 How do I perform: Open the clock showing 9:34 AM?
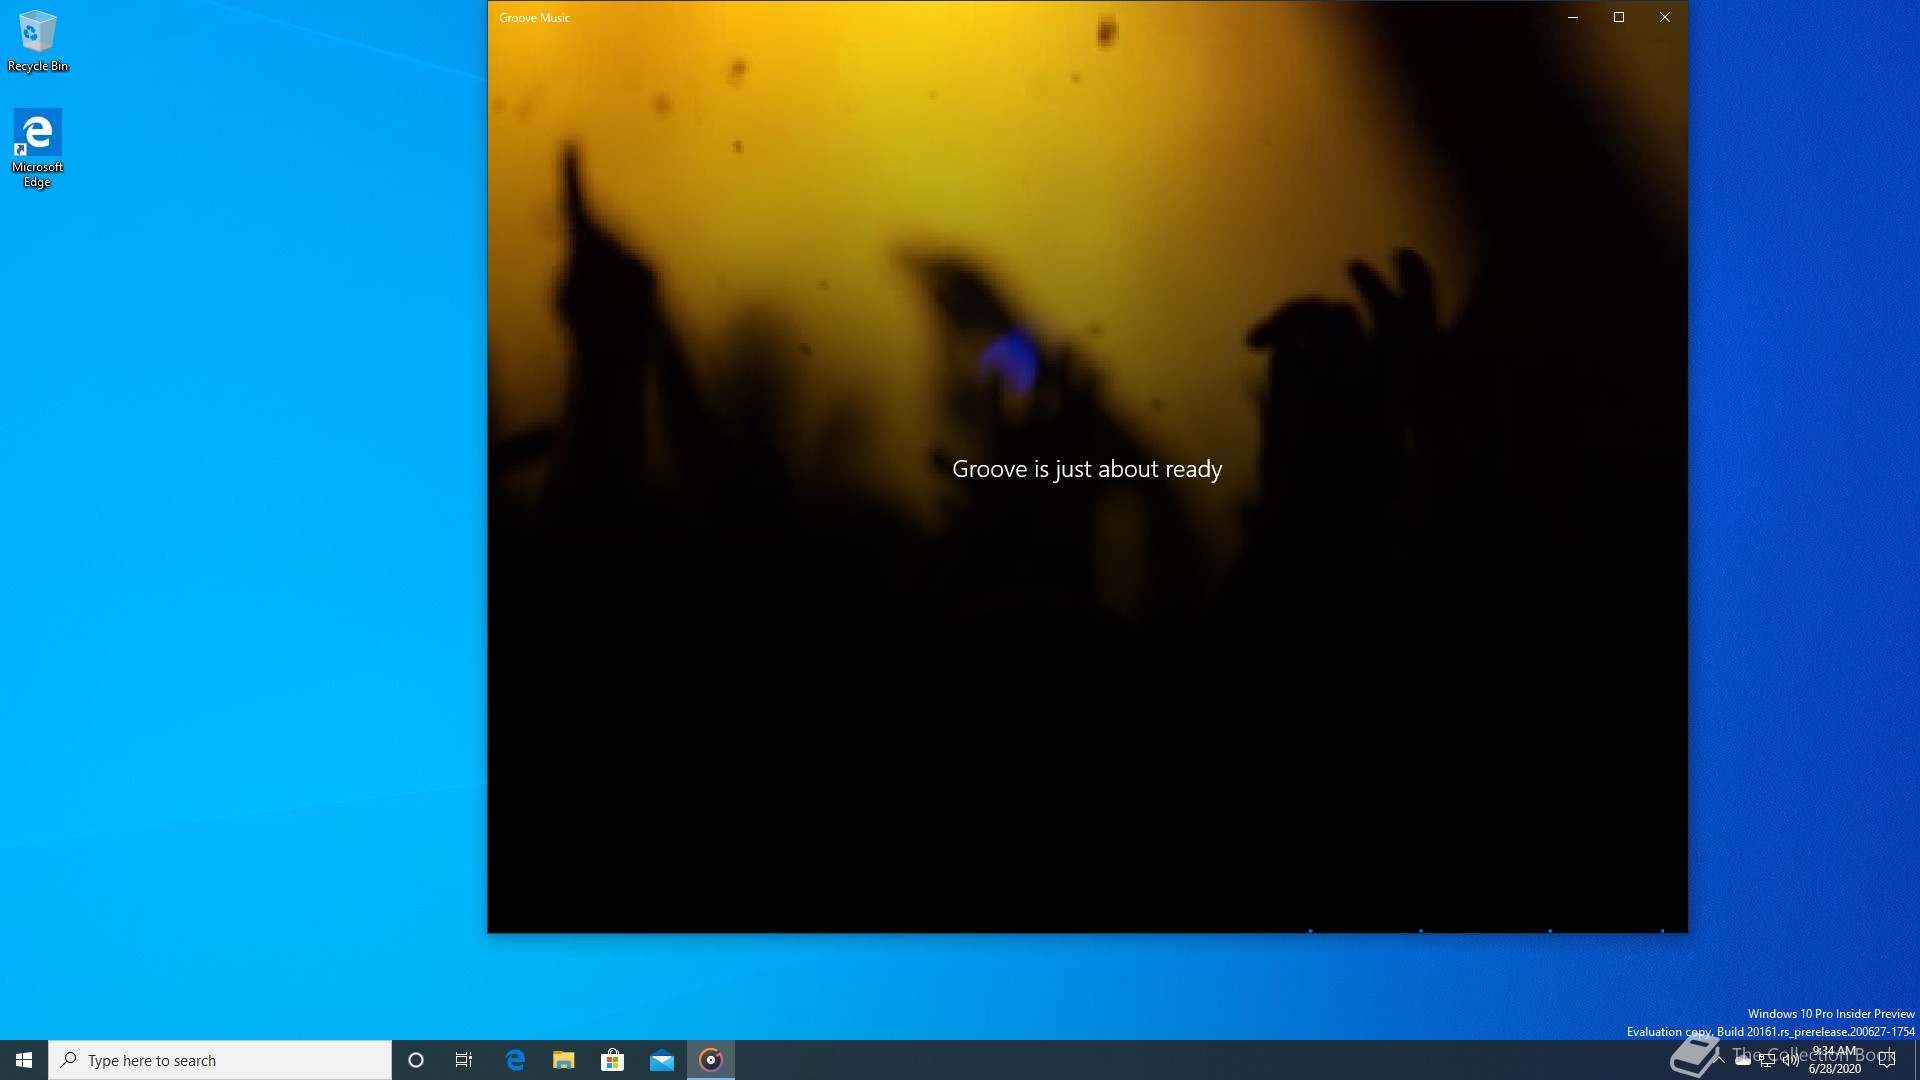(x=1835, y=1060)
